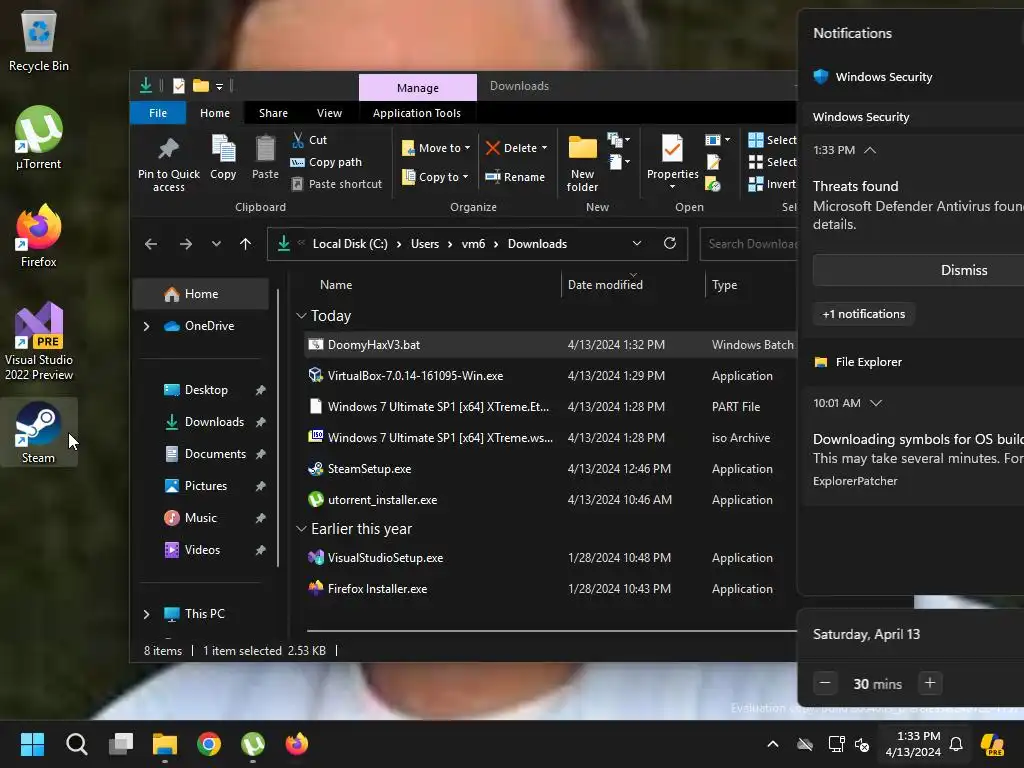This screenshot has height=768, width=1024.
Task: Open taskbar Search
Action: tap(76, 744)
